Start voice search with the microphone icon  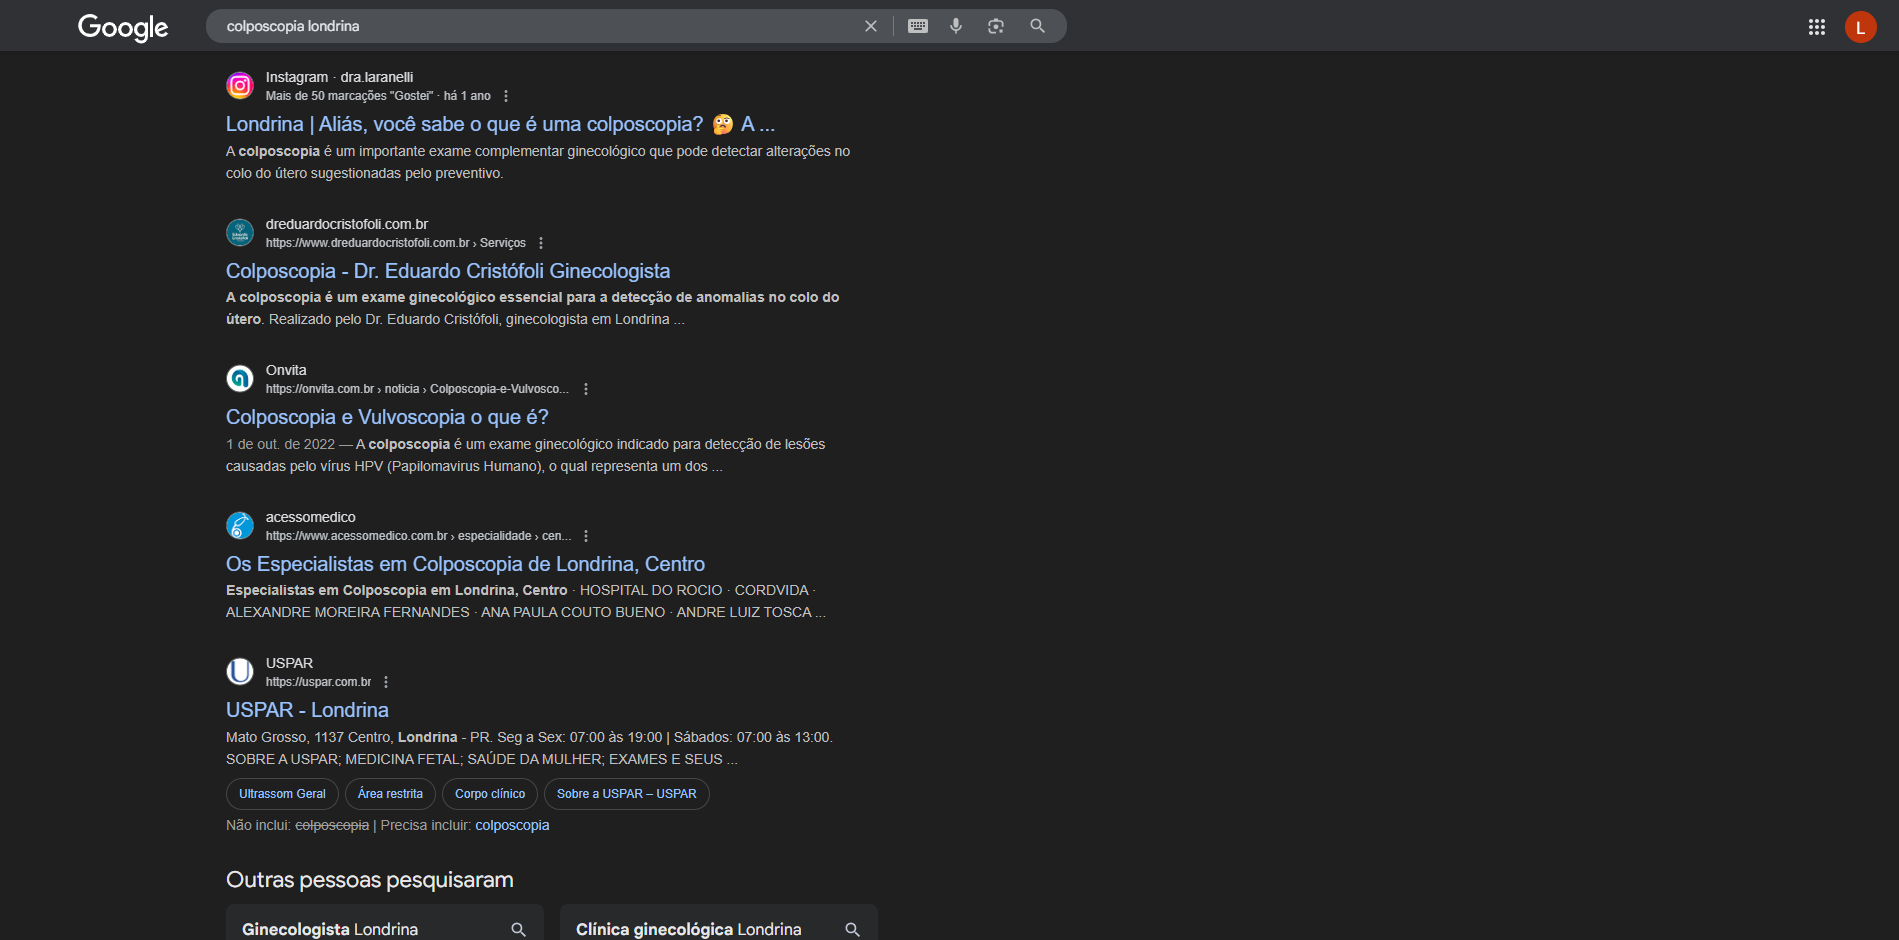pos(956,26)
